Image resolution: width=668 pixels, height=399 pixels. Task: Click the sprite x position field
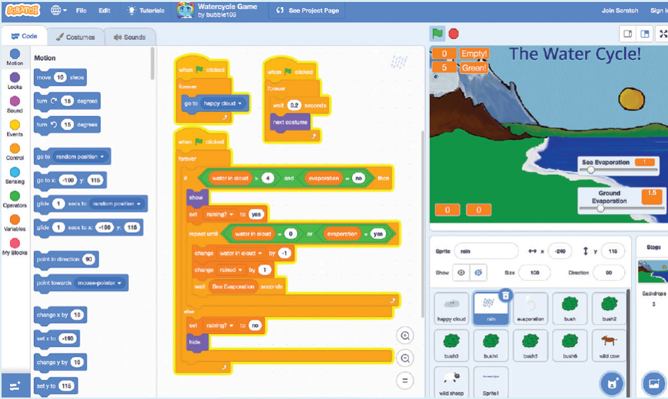click(560, 251)
